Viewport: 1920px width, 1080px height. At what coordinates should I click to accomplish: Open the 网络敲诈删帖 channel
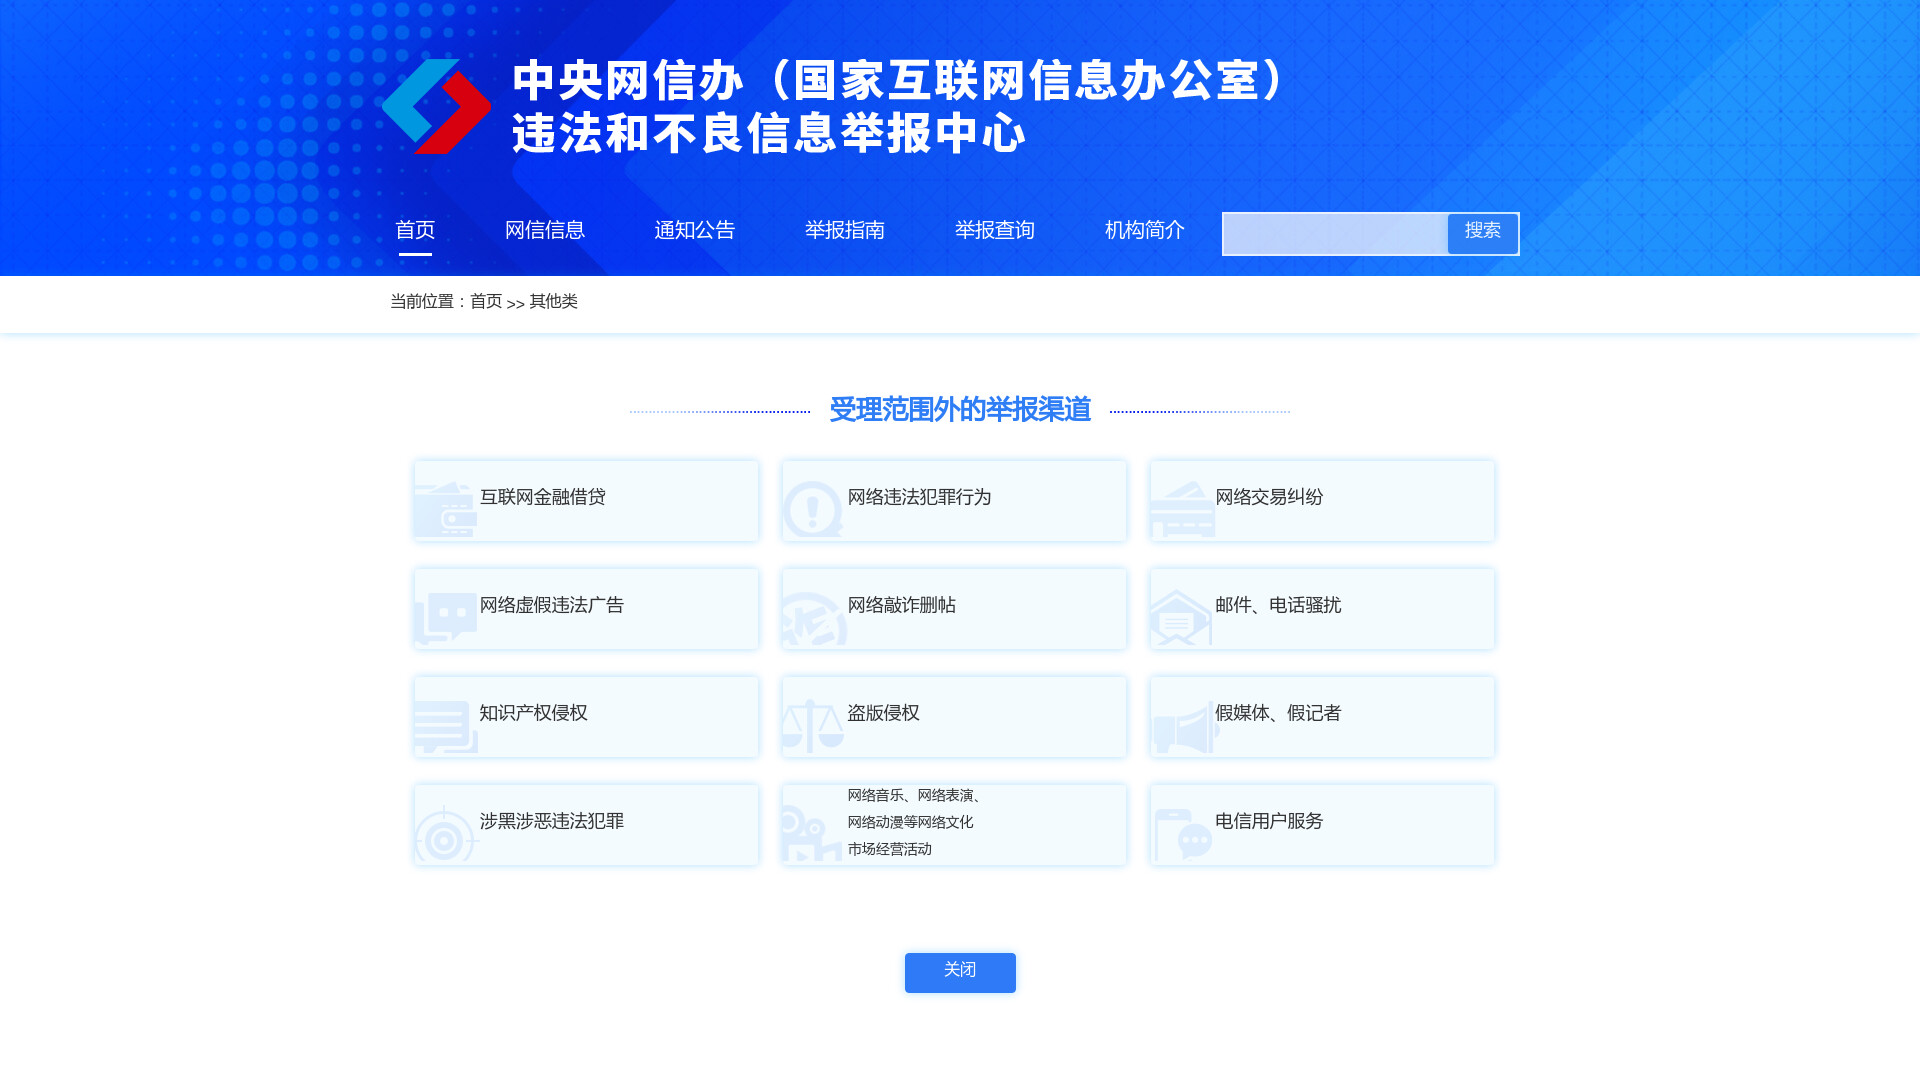pyautogui.click(x=955, y=609)
